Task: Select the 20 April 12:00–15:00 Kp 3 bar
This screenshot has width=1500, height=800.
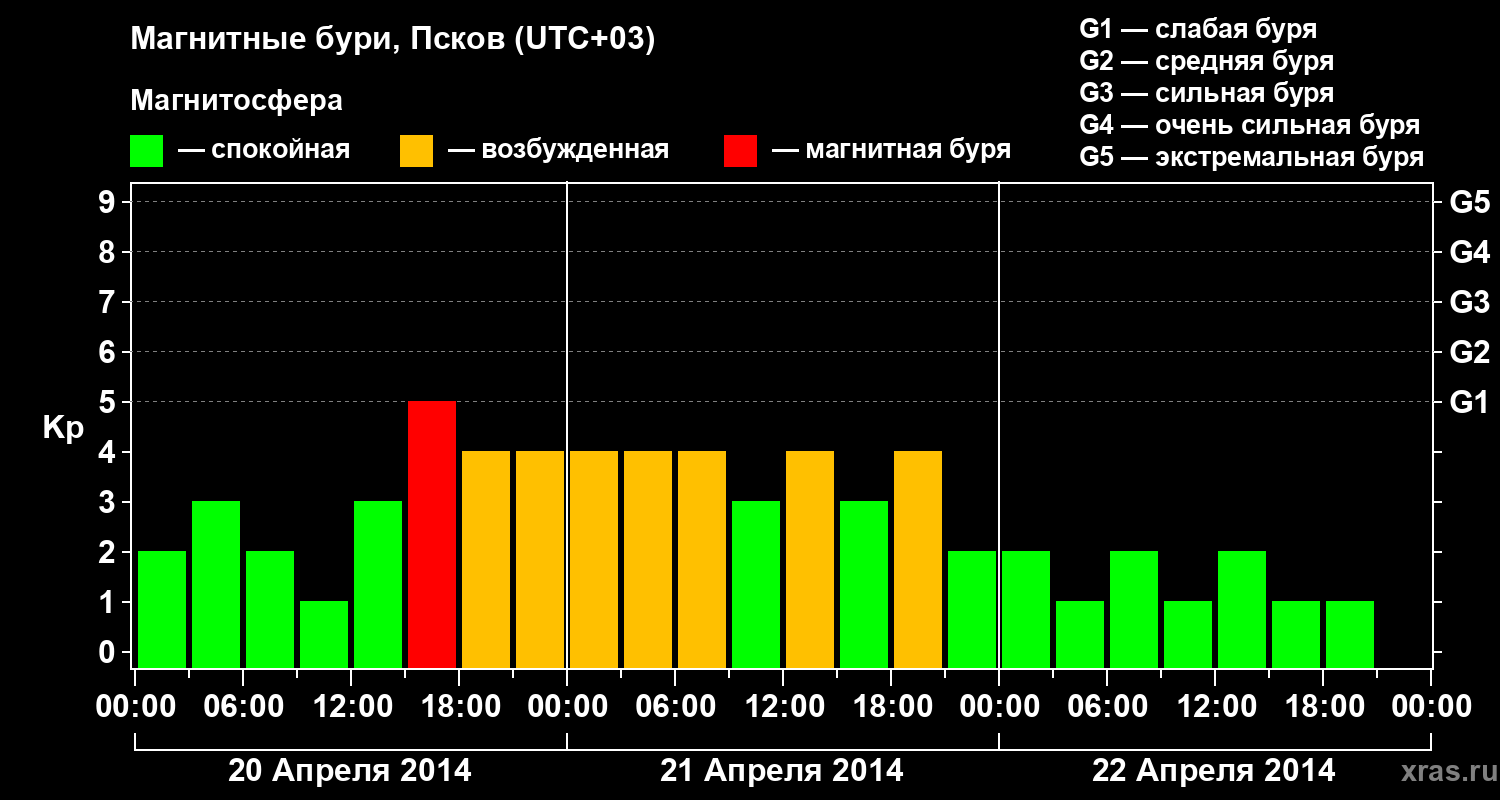Action: tap(378, 584)
